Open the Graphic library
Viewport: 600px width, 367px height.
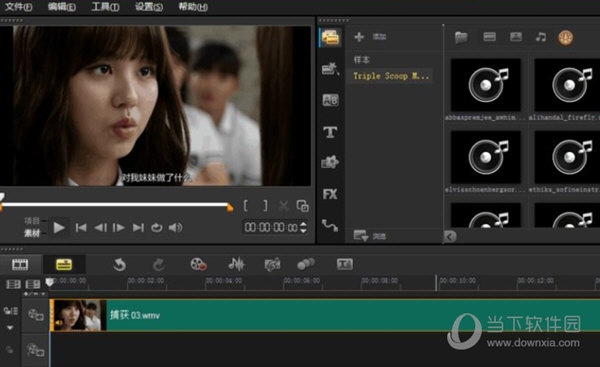330,162
